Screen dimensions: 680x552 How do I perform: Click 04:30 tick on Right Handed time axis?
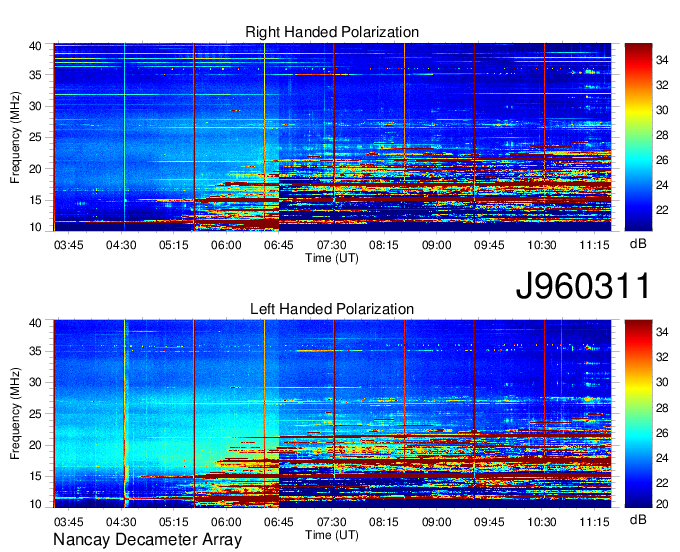click(x=121, y=245)
